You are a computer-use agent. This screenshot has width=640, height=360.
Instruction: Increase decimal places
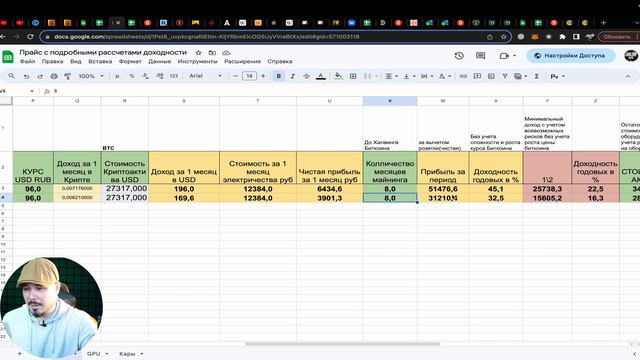(160, 76)
